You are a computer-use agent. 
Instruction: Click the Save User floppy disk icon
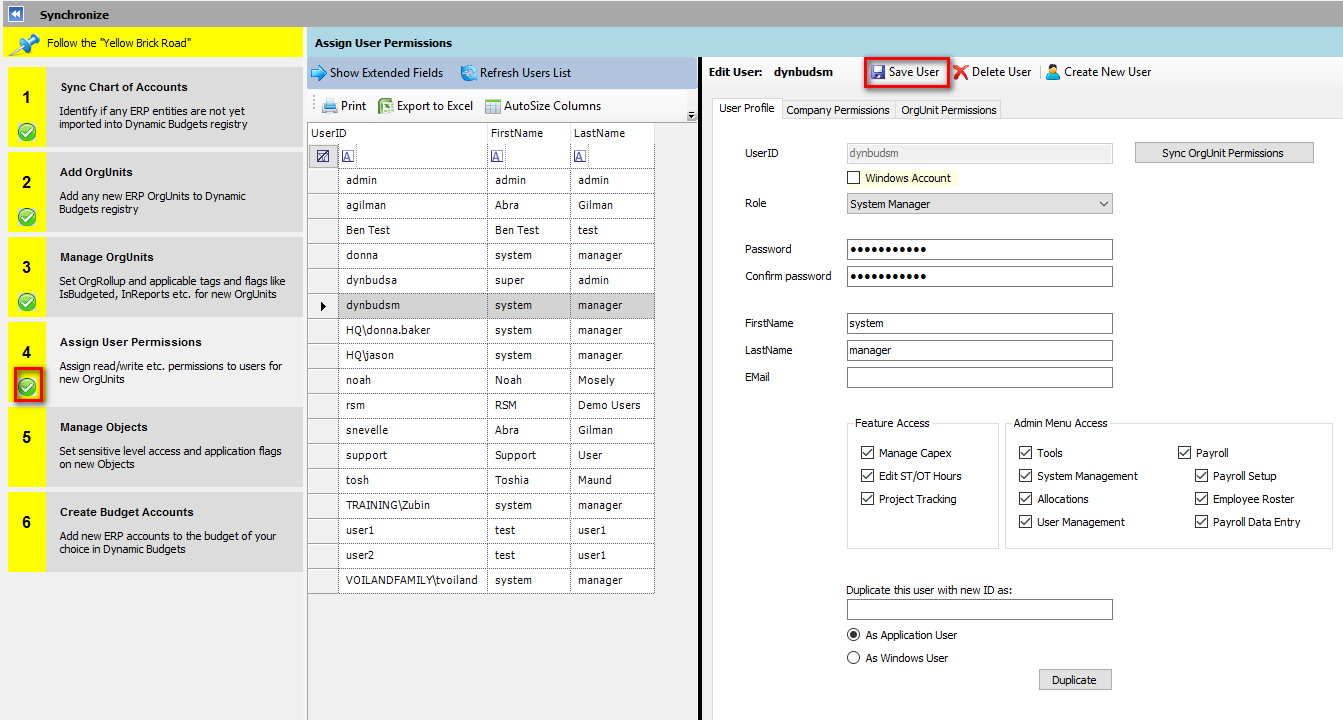(x=878, y=72)
